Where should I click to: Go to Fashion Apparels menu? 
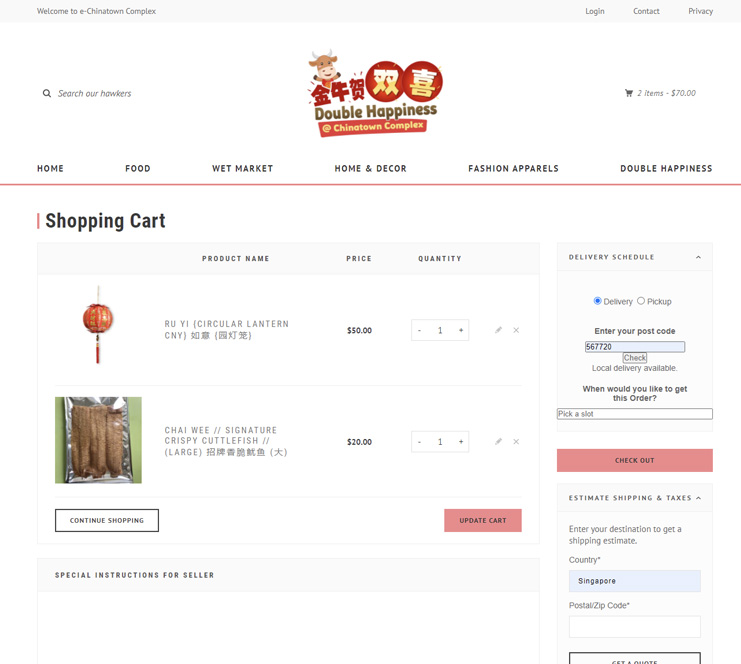click(513, 169)
